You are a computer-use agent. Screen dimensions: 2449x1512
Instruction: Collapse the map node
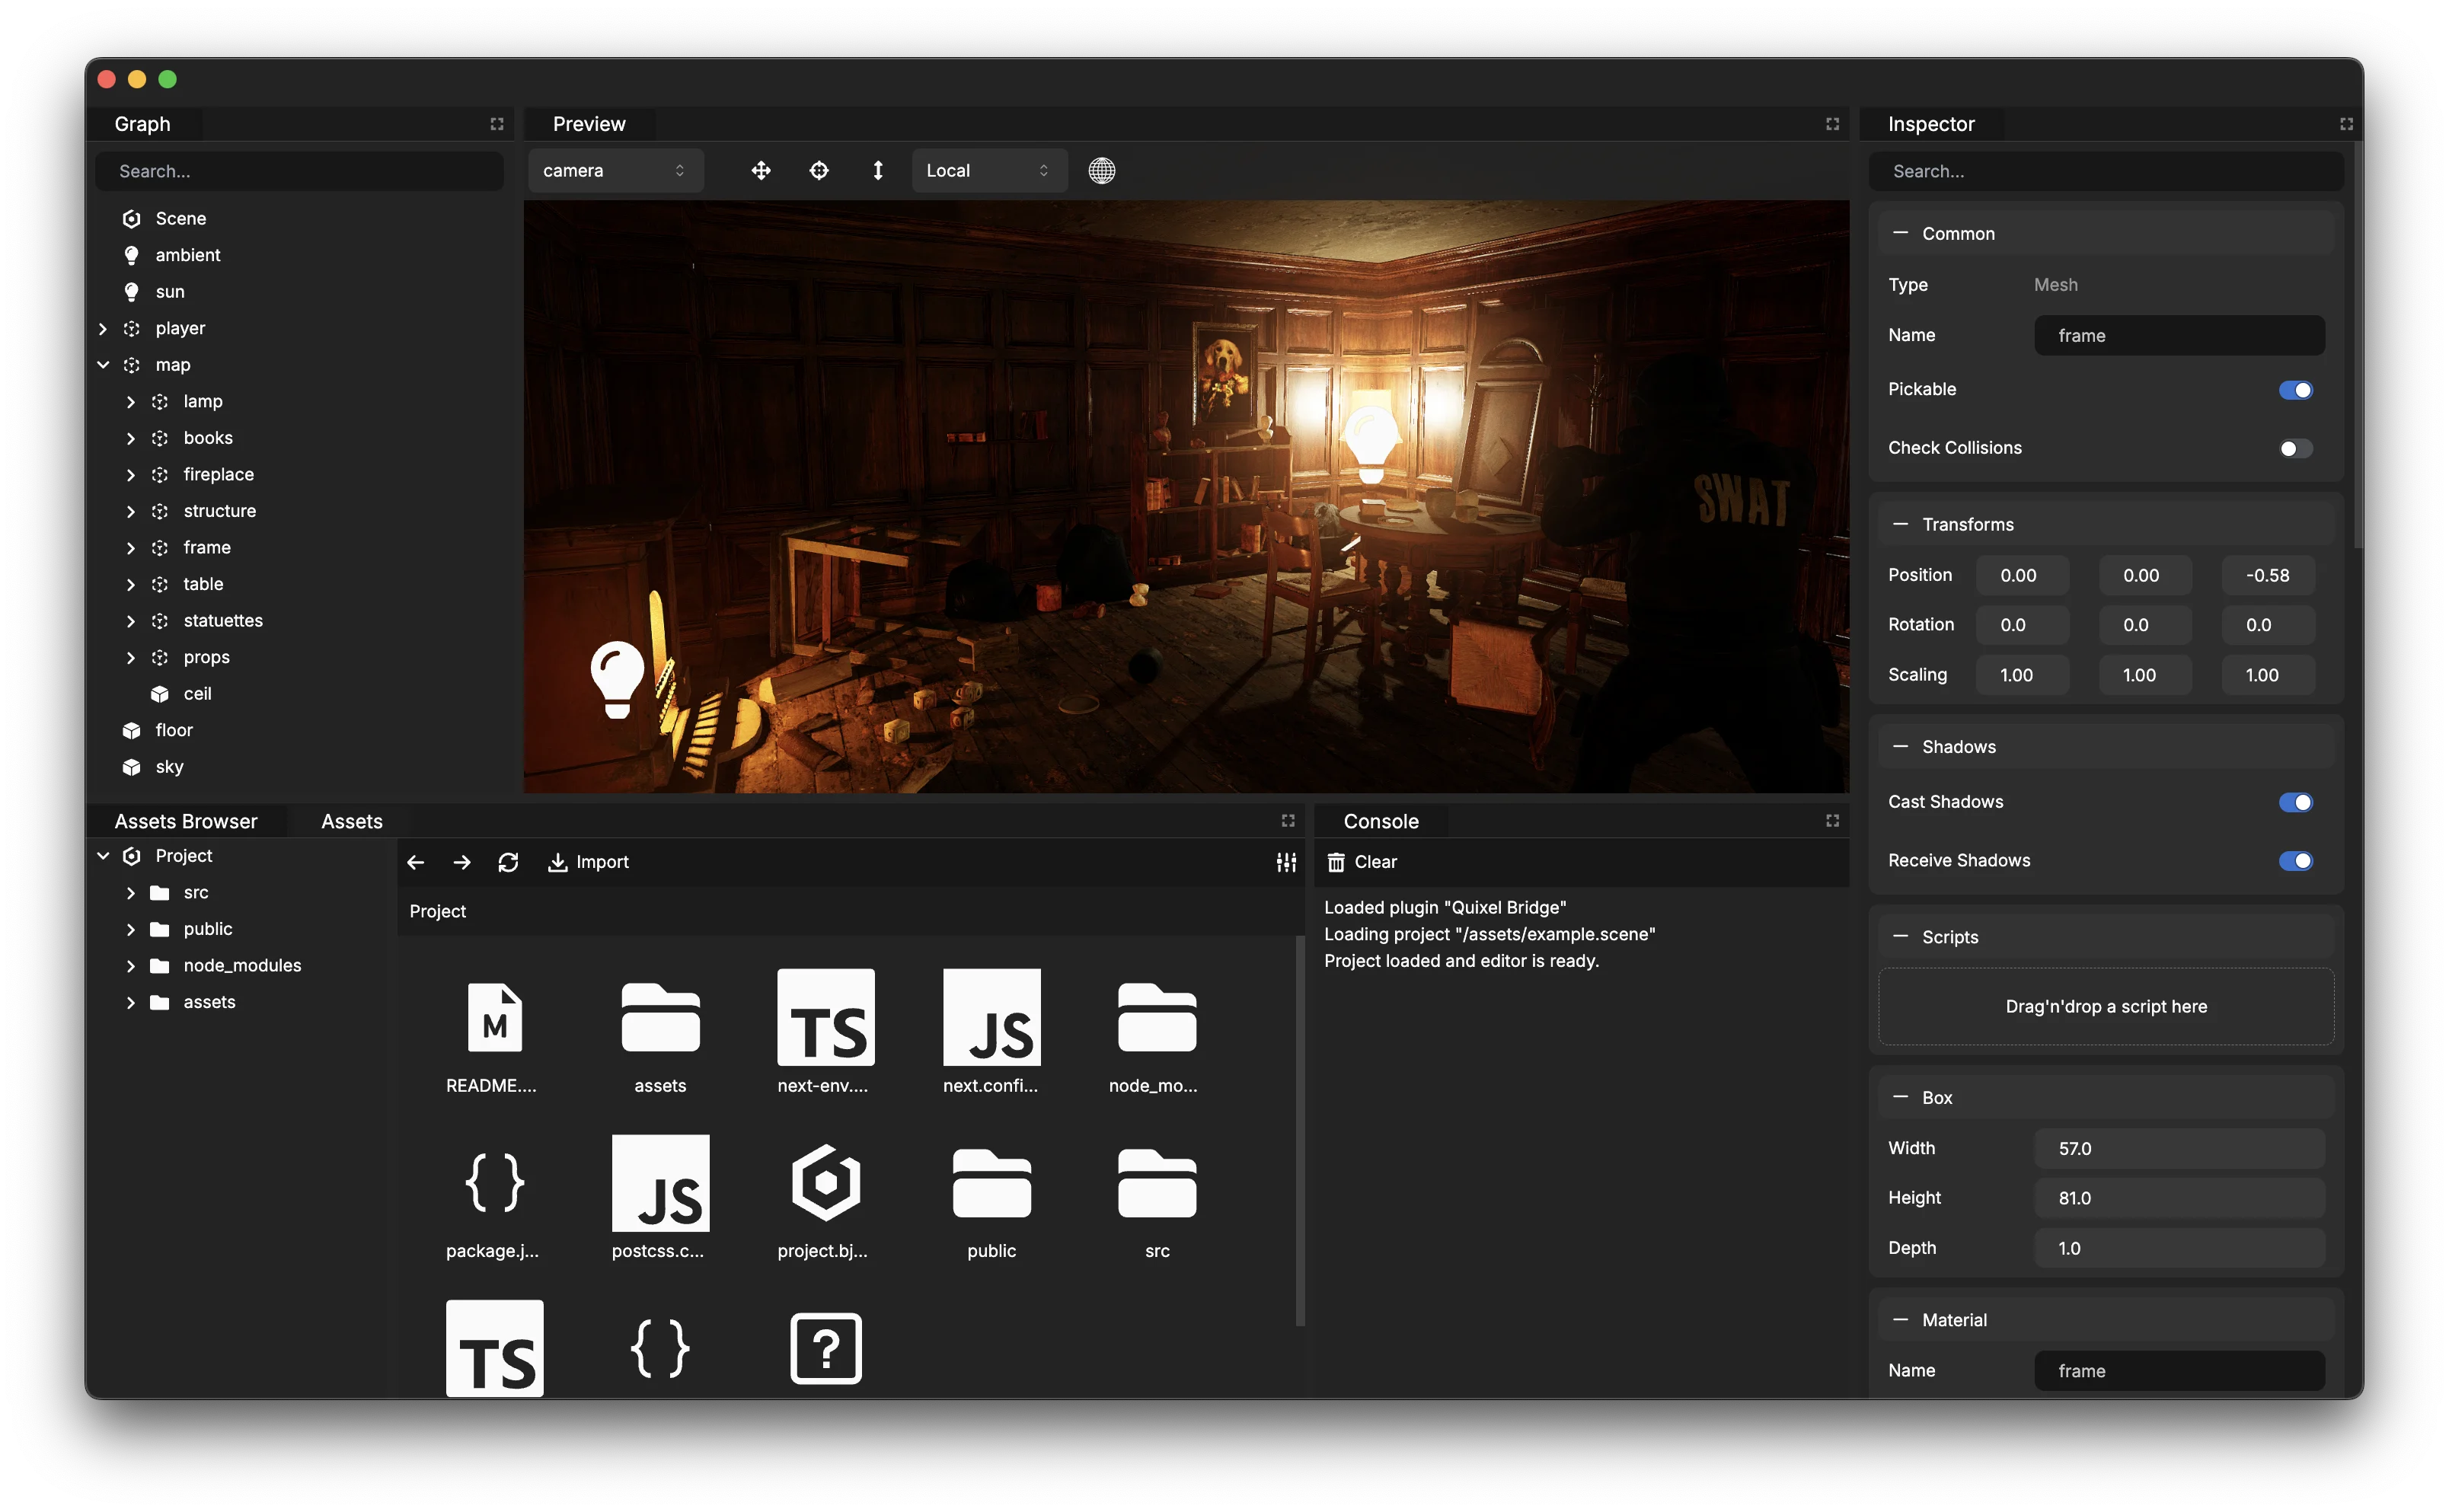point(103,366)
